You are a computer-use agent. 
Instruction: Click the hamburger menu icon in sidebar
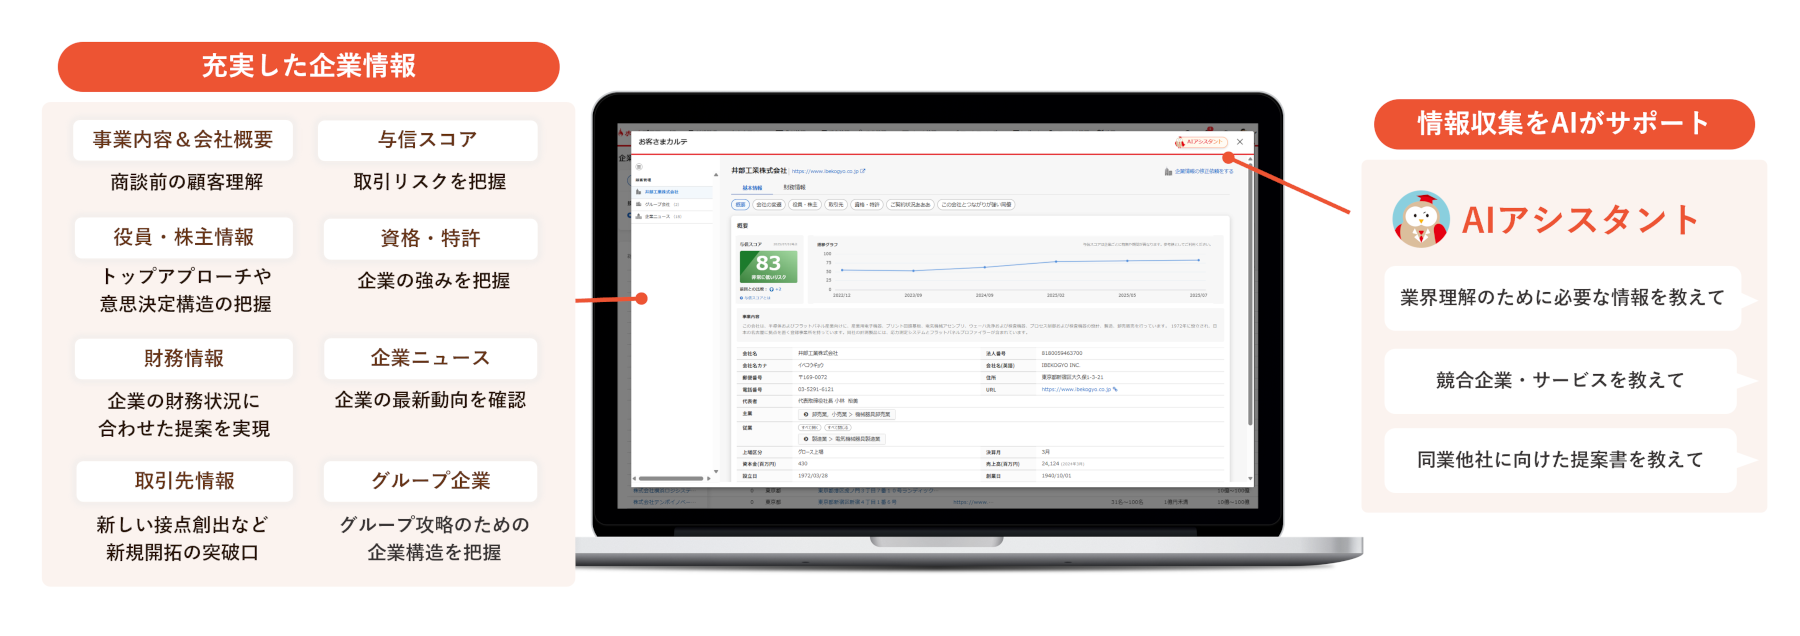pyautogui.click(x=639, y=167)
